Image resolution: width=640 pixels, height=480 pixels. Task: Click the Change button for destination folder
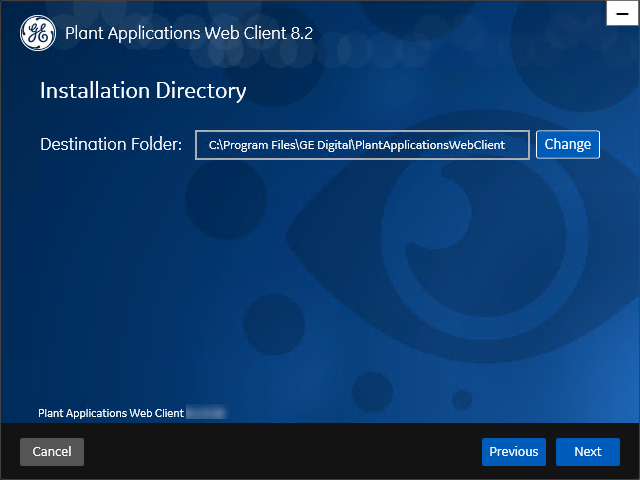[568, 144]
